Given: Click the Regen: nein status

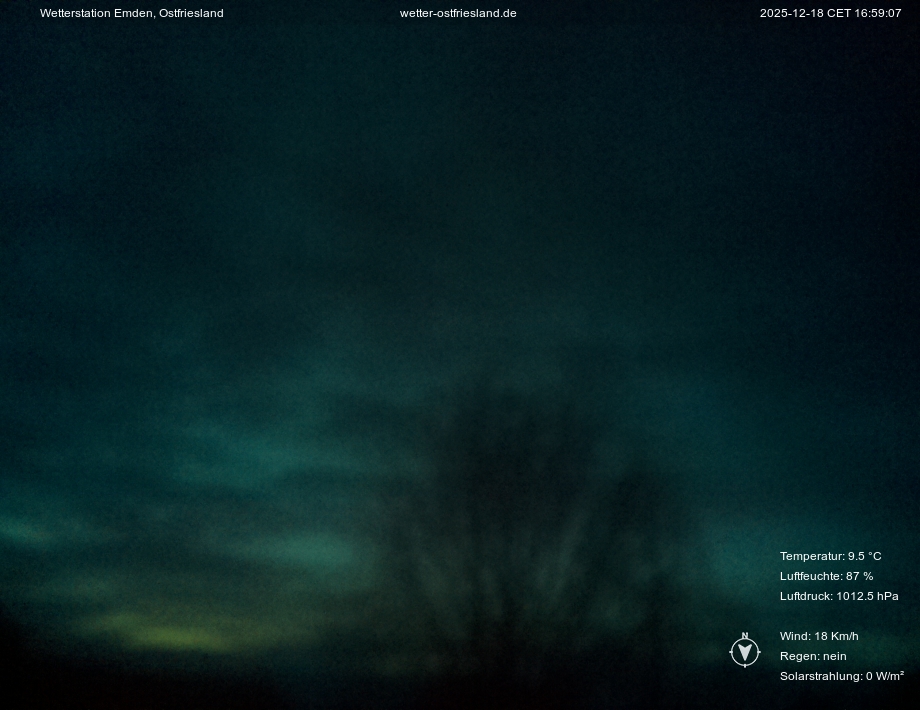Looking at the screenshot, I should (x=813, y=656).
